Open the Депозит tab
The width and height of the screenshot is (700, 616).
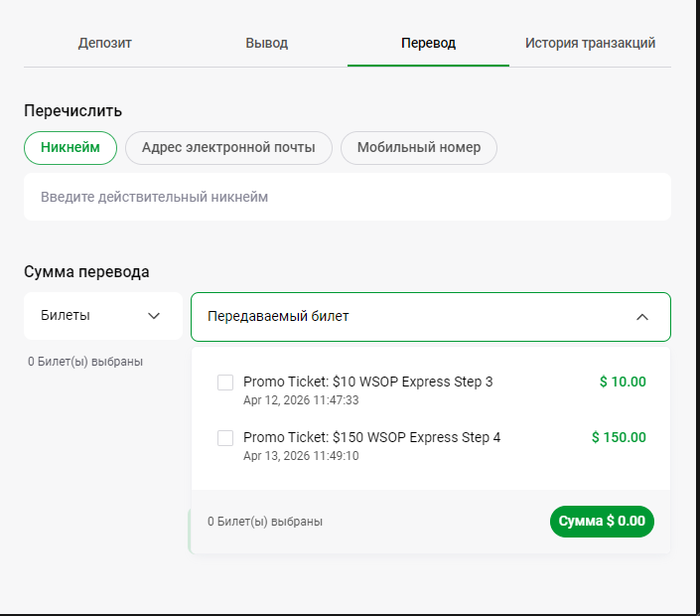(x=105, y=43)
